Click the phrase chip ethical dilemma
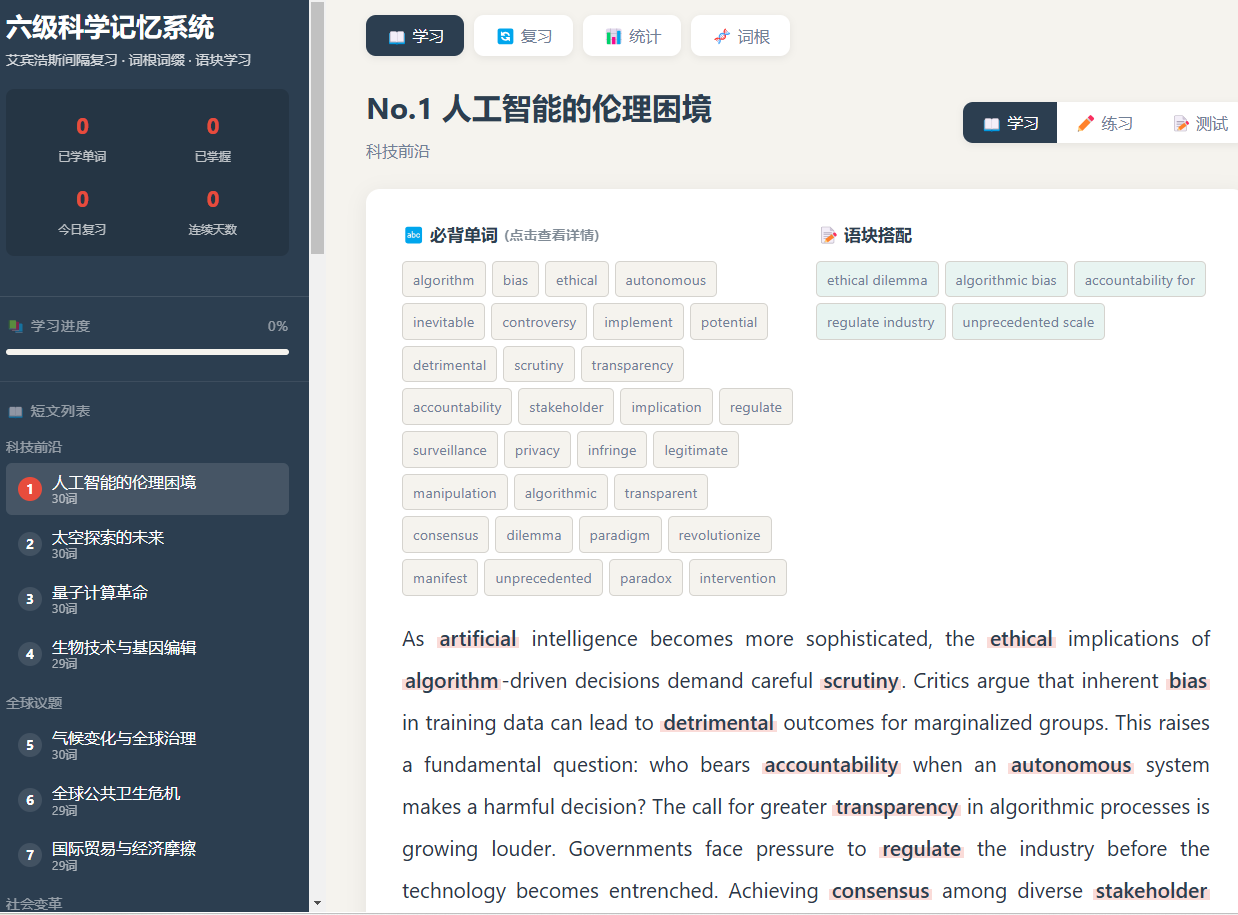The height and width of the screenshot is (915, 1238). (x=877, y=280)
